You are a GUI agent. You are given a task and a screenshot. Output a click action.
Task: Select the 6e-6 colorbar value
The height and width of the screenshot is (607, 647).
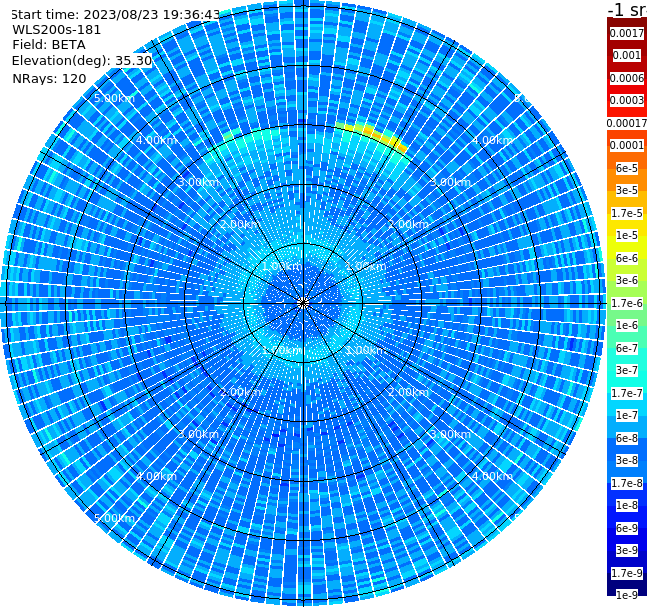[627, 258]
